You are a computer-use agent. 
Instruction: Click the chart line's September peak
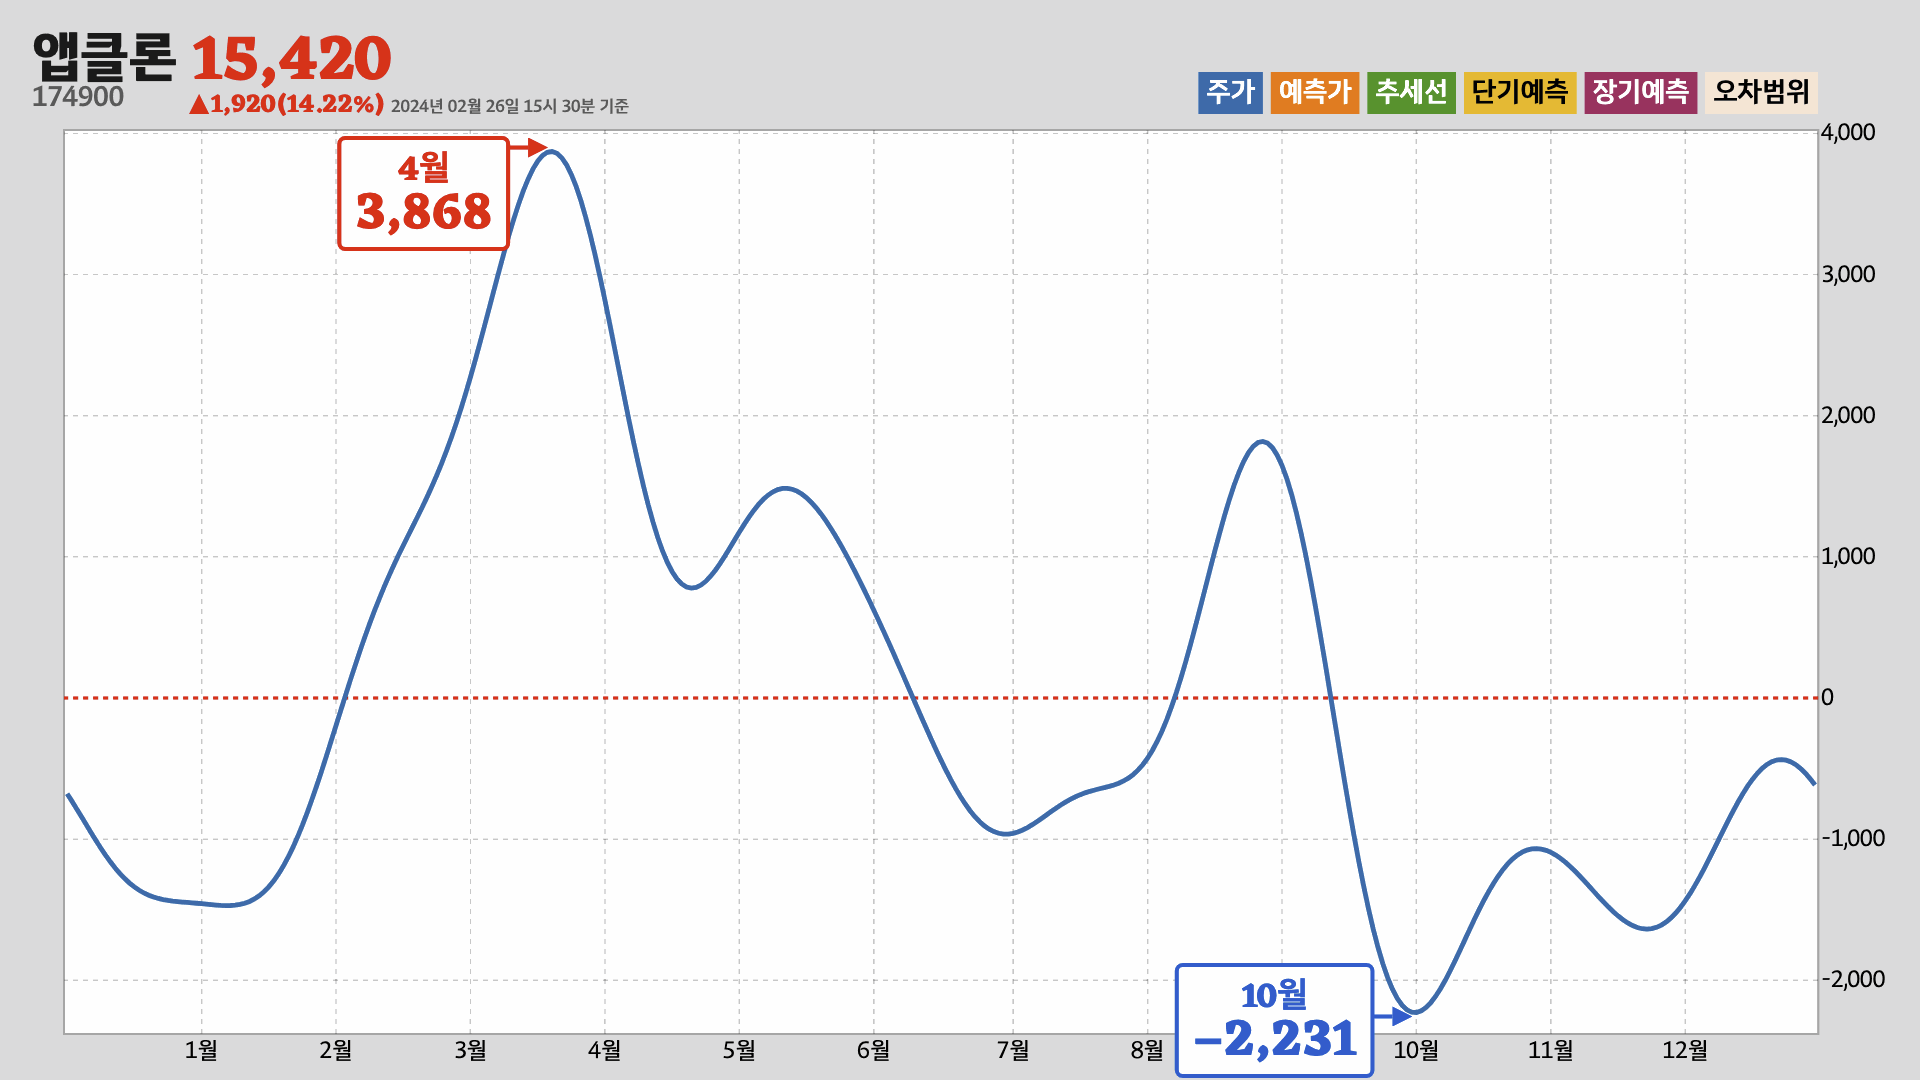[1262, 441]
